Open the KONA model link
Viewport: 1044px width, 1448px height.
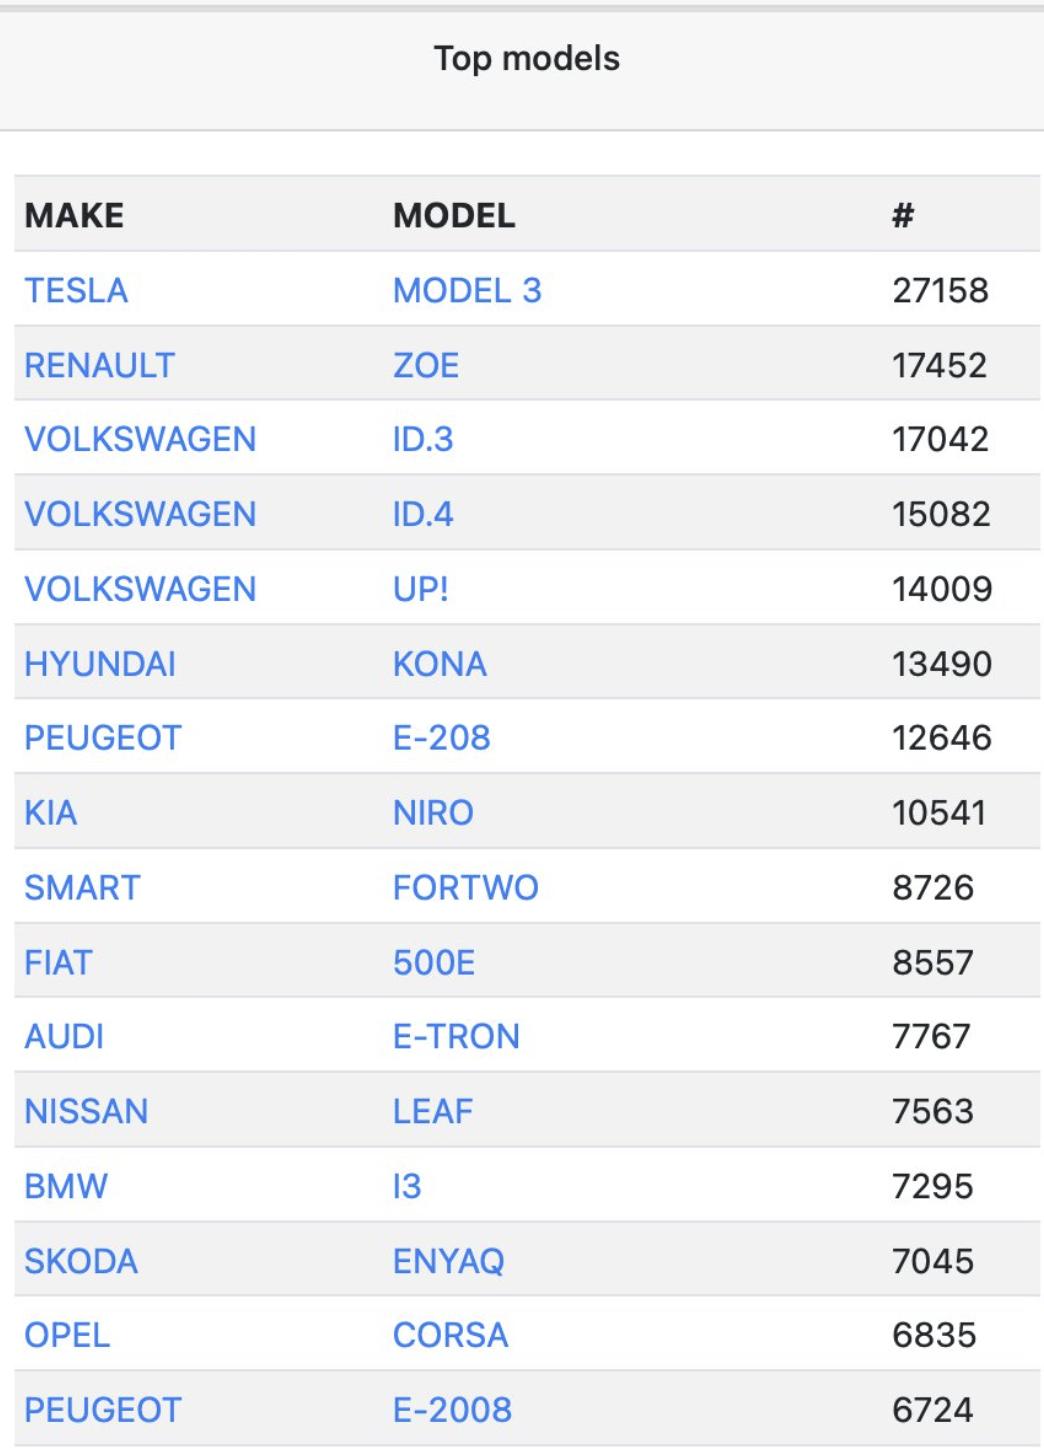click(x=440, y=664)
